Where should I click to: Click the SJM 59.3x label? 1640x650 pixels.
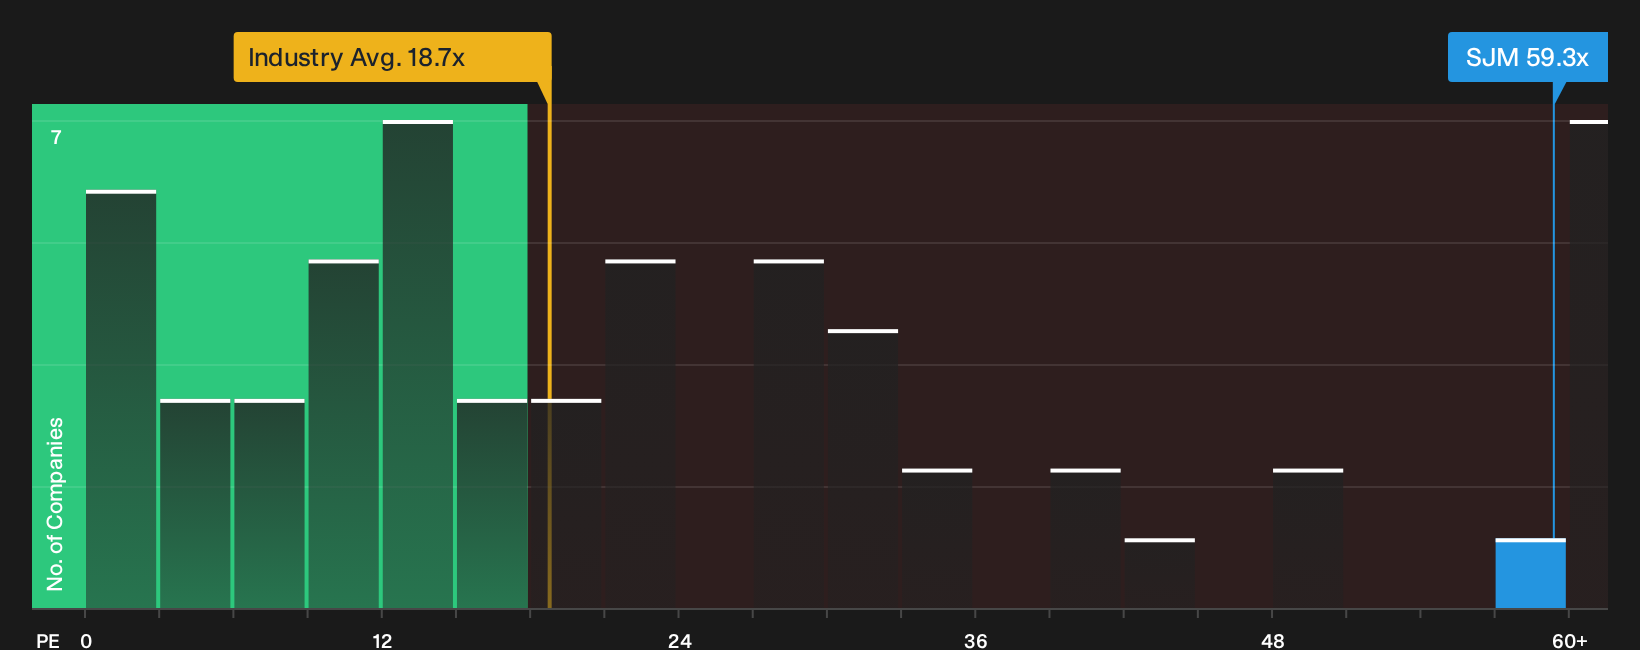(x=1527, y=57)
